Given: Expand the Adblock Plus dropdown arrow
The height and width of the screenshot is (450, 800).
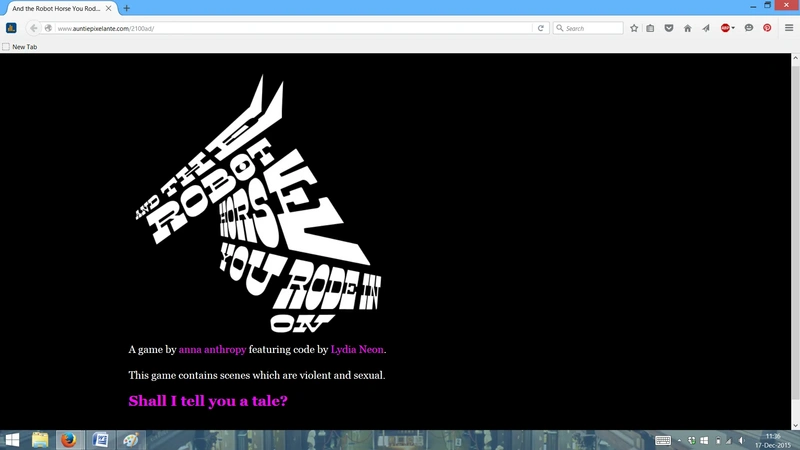Looking at the screenshot, I should [733, 28].
